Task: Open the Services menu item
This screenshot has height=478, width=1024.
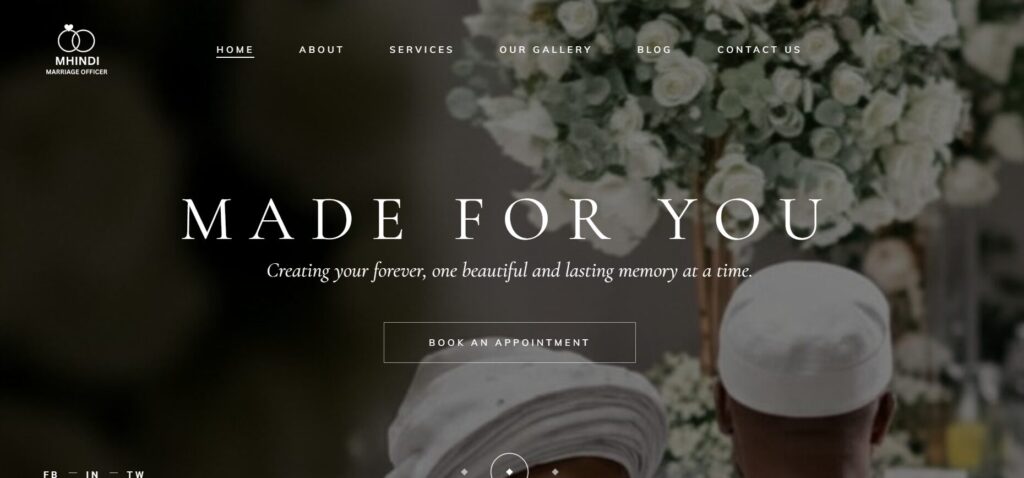Action: [x=421, y=50]
